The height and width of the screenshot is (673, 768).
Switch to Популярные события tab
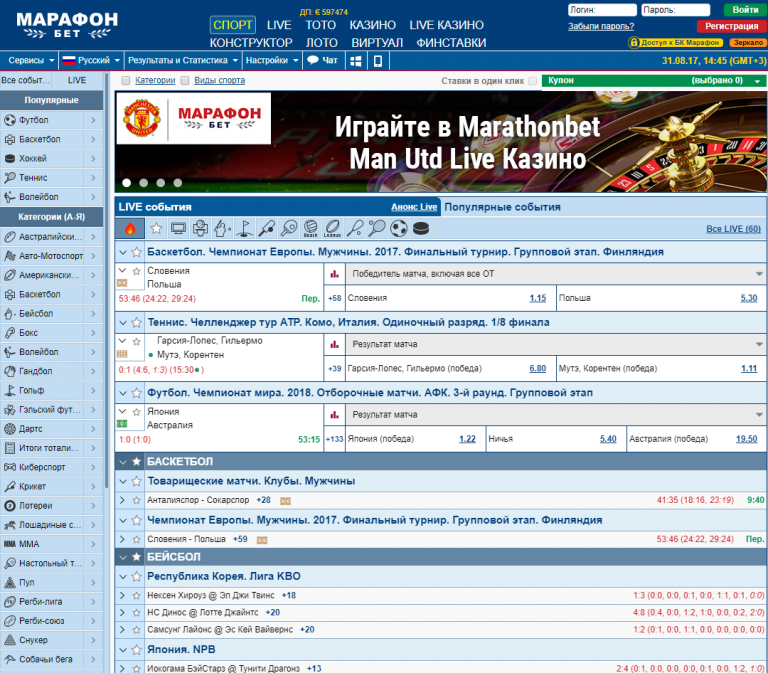pyautogui.click(x=502, y=207)
